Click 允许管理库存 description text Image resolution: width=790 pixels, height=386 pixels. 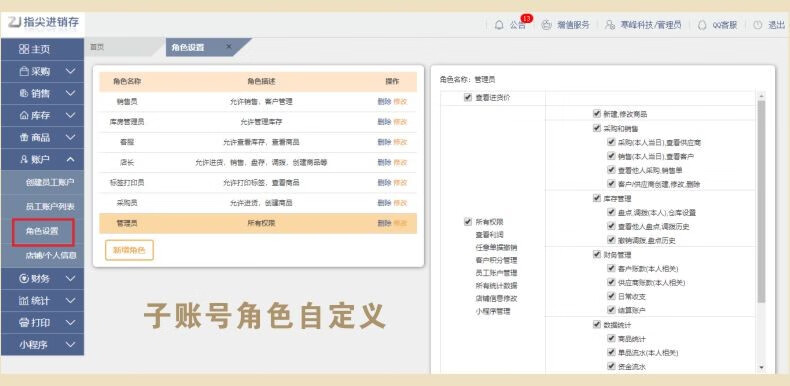tap(261, 122)
